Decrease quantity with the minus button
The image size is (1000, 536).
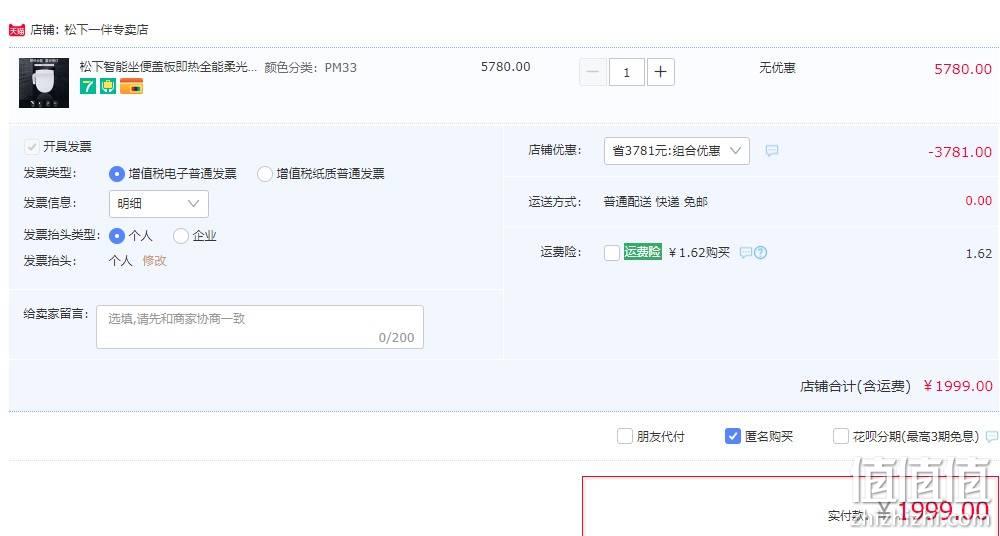[x=592, y=72]
